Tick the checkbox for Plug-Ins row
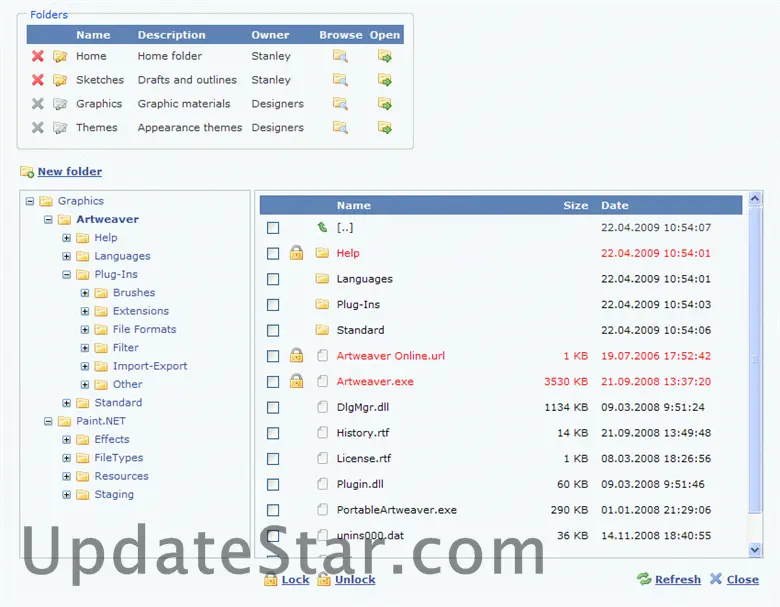Screen dimensions: 780x607 [x=273, y=305]
